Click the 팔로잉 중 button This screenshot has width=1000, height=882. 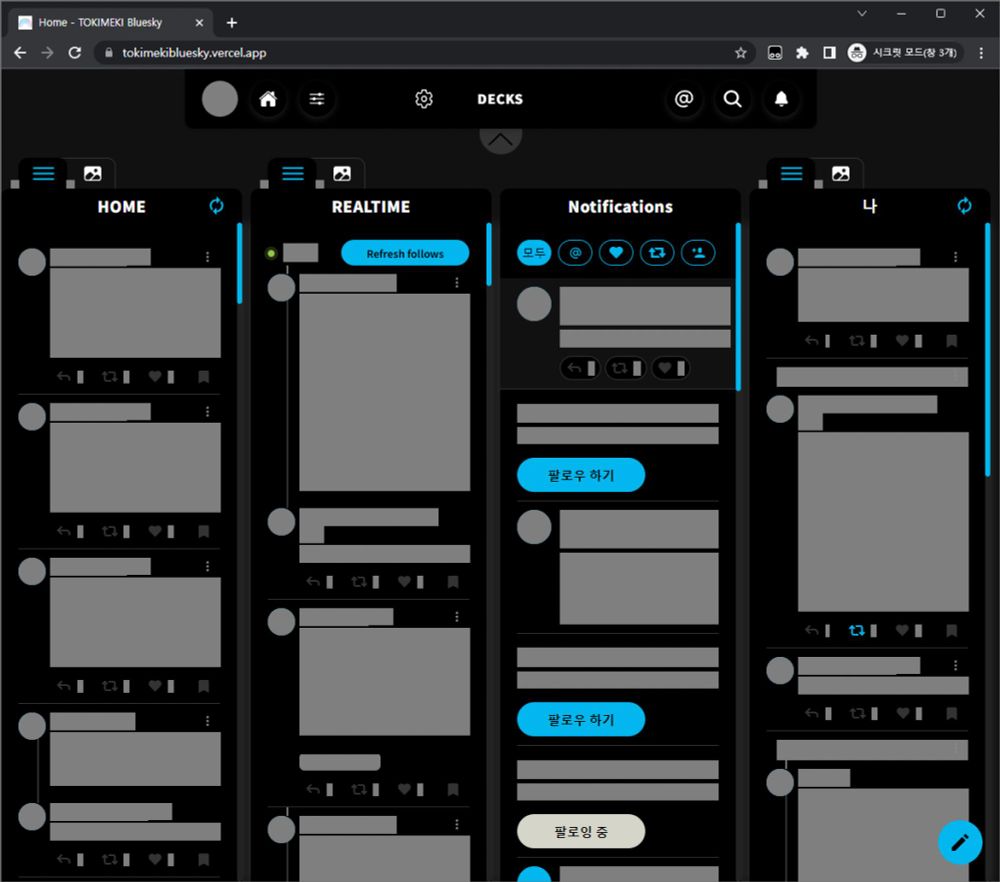point(581,832)
